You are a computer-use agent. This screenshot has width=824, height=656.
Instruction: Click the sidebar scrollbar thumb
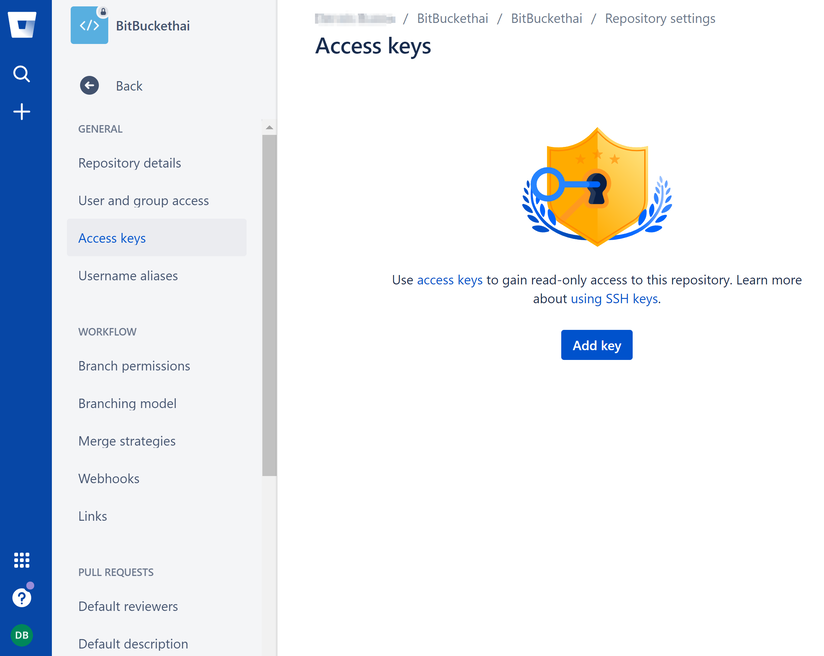pos(269,305)
